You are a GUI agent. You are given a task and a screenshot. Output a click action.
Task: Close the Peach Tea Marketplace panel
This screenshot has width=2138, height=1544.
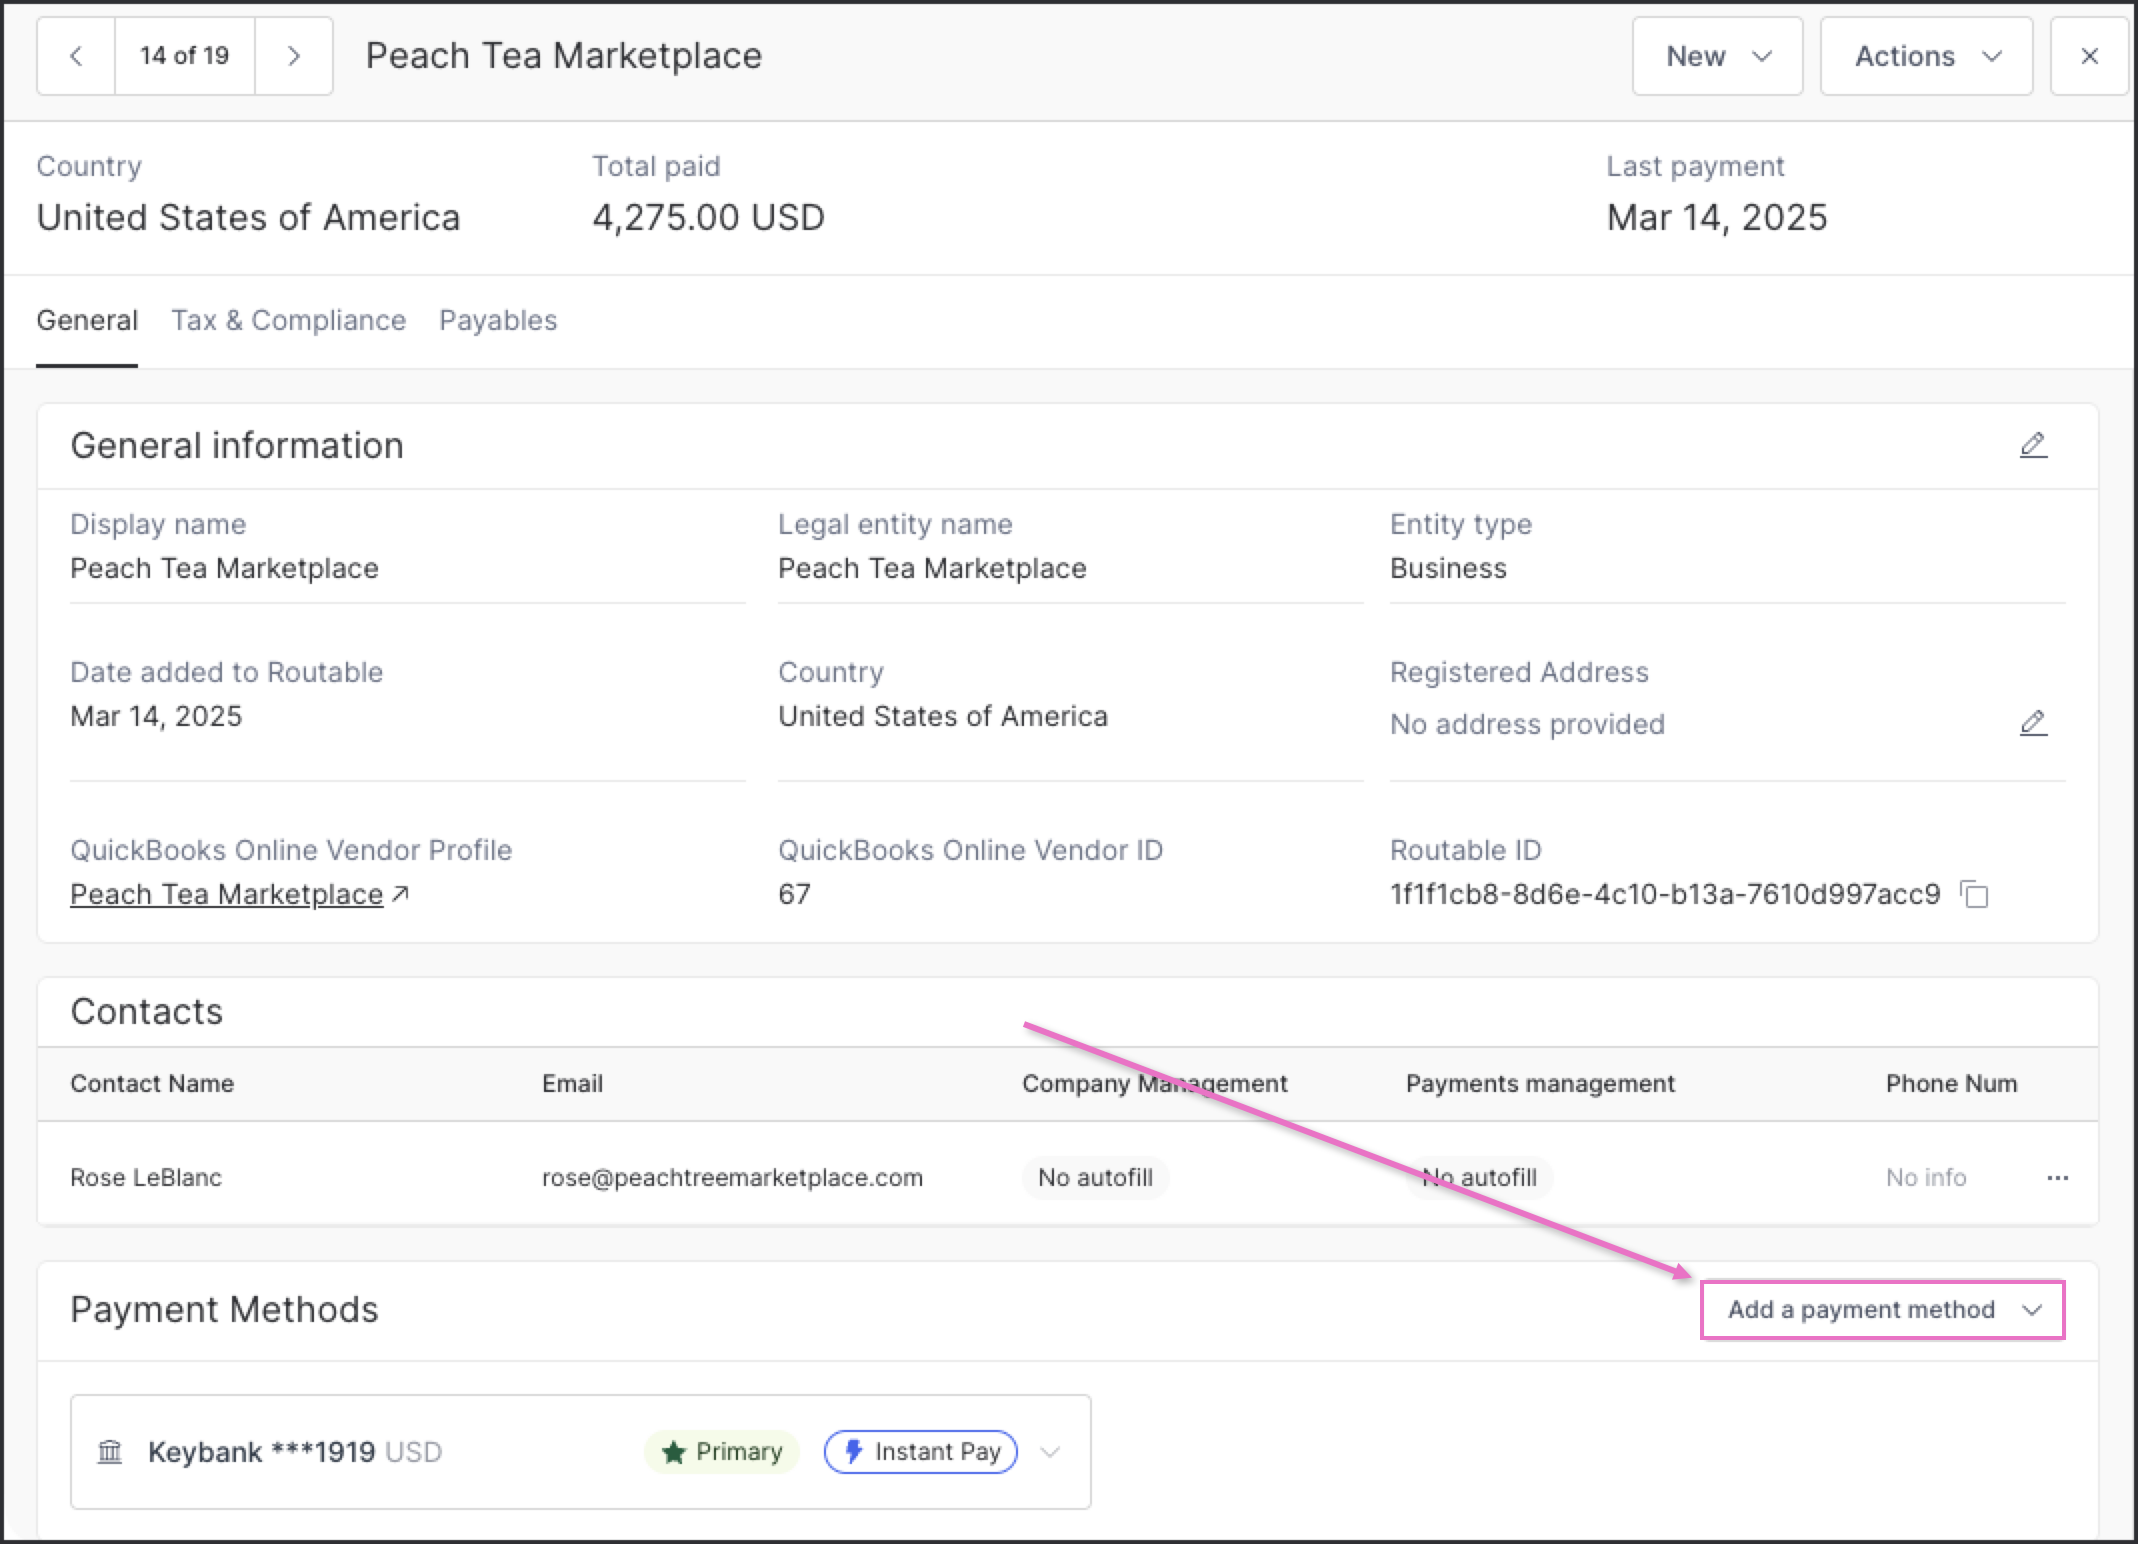pos(2089,56)
